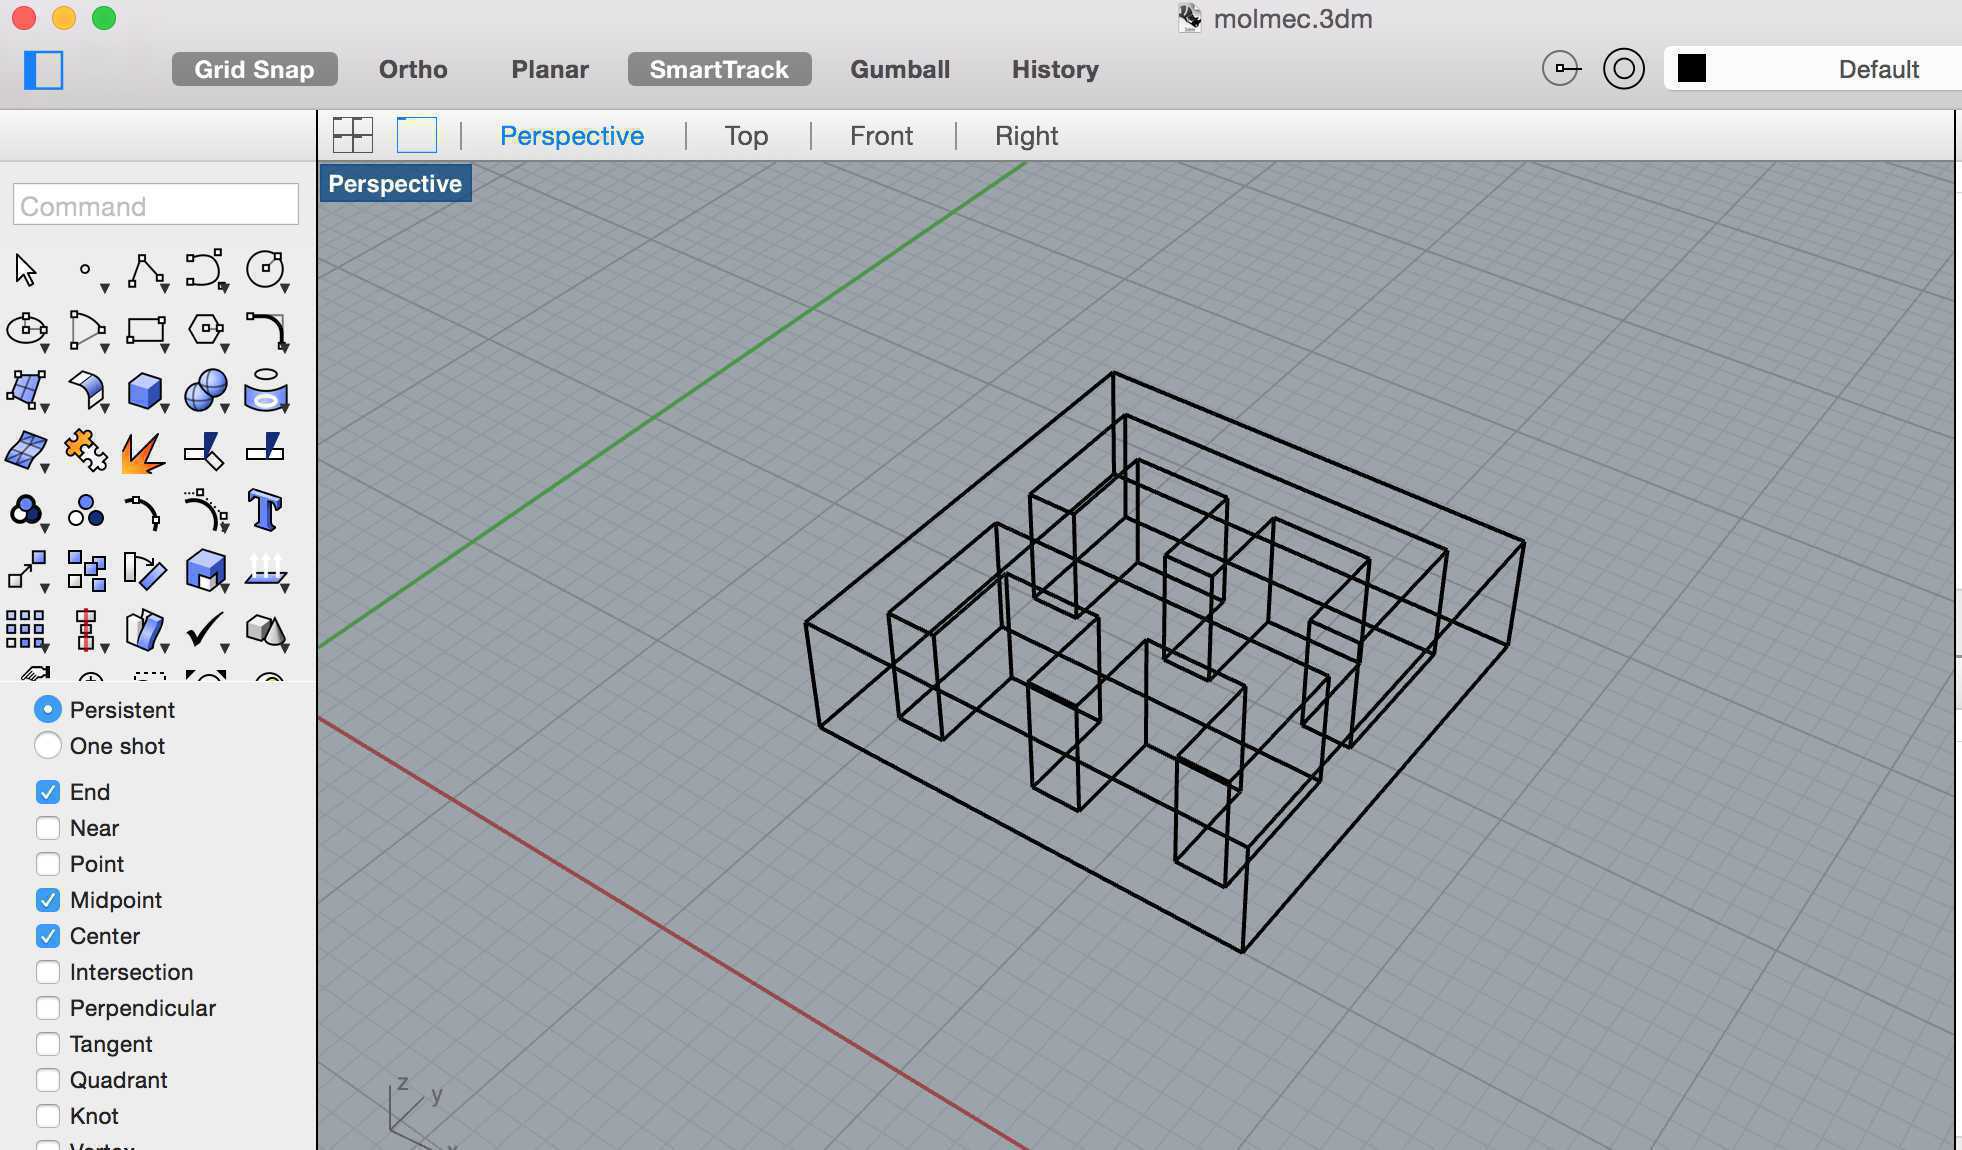The image size is (1962, 1150).
Task: Turn on Ortho mode
Action: 413,69
